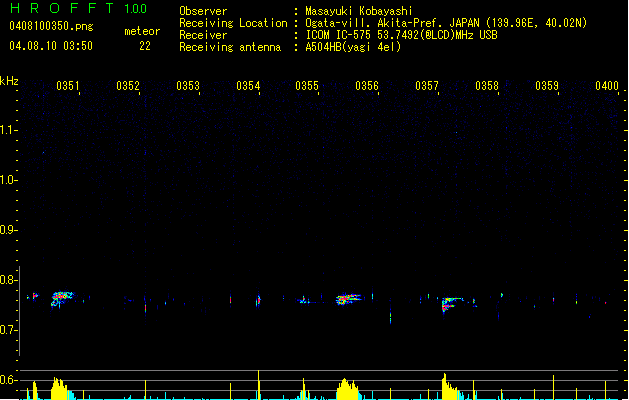
Task: Click the date stamp 04.08.10 03:50
Action: pos(51,46)
